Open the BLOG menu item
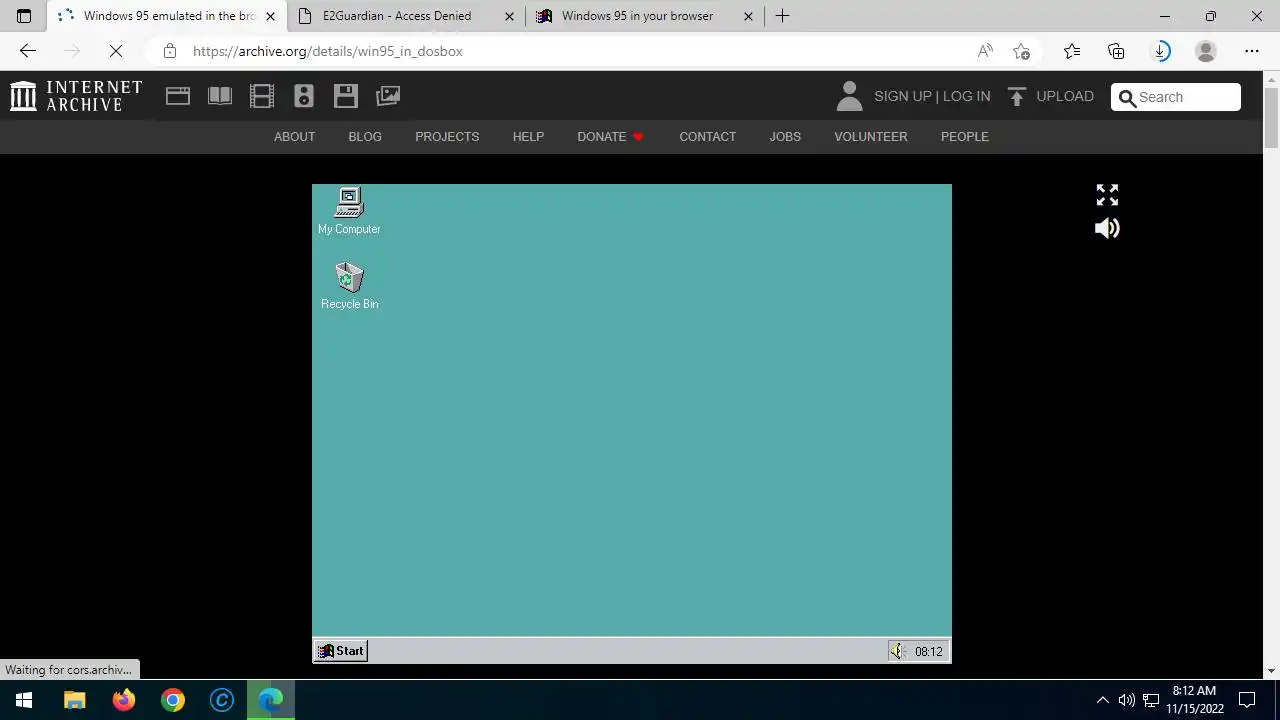 click(365, 136)
